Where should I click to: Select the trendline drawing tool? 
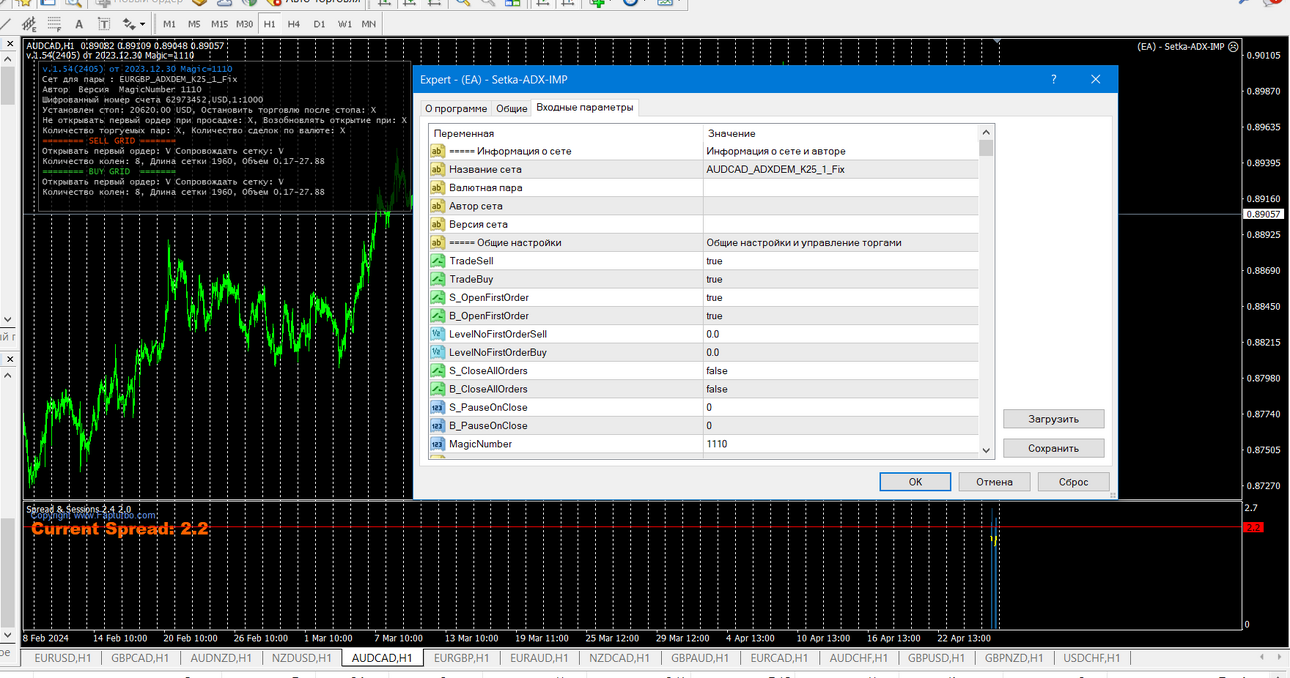click(x=5, y=24)
